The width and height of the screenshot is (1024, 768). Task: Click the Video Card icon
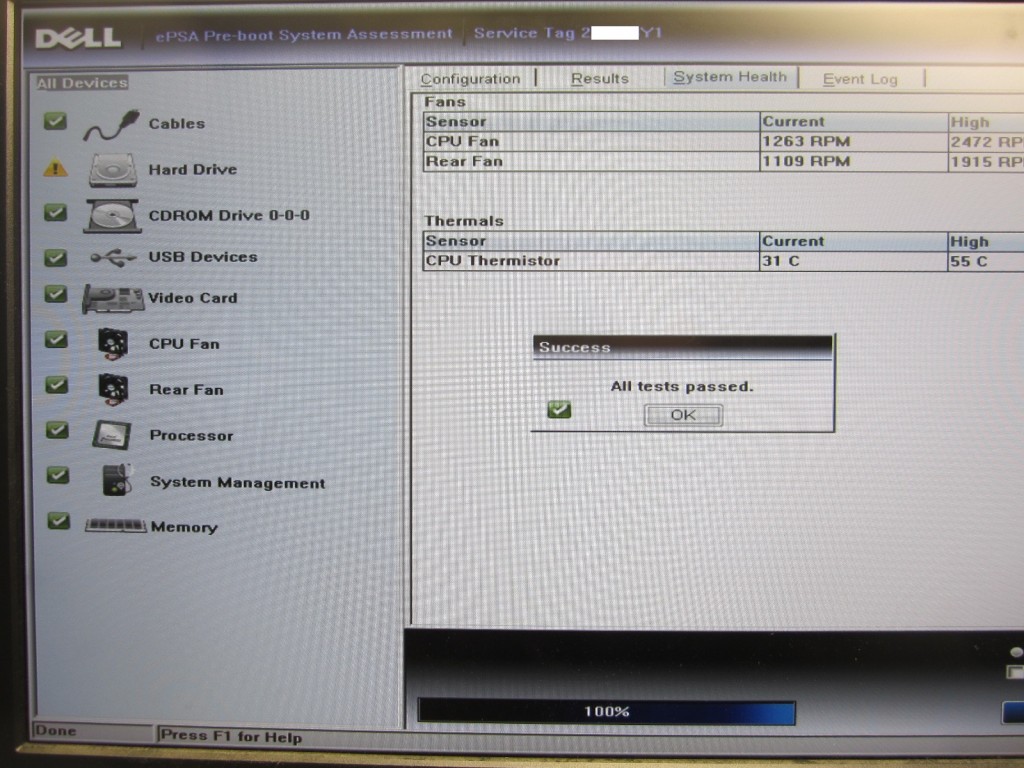click(113, 299)
